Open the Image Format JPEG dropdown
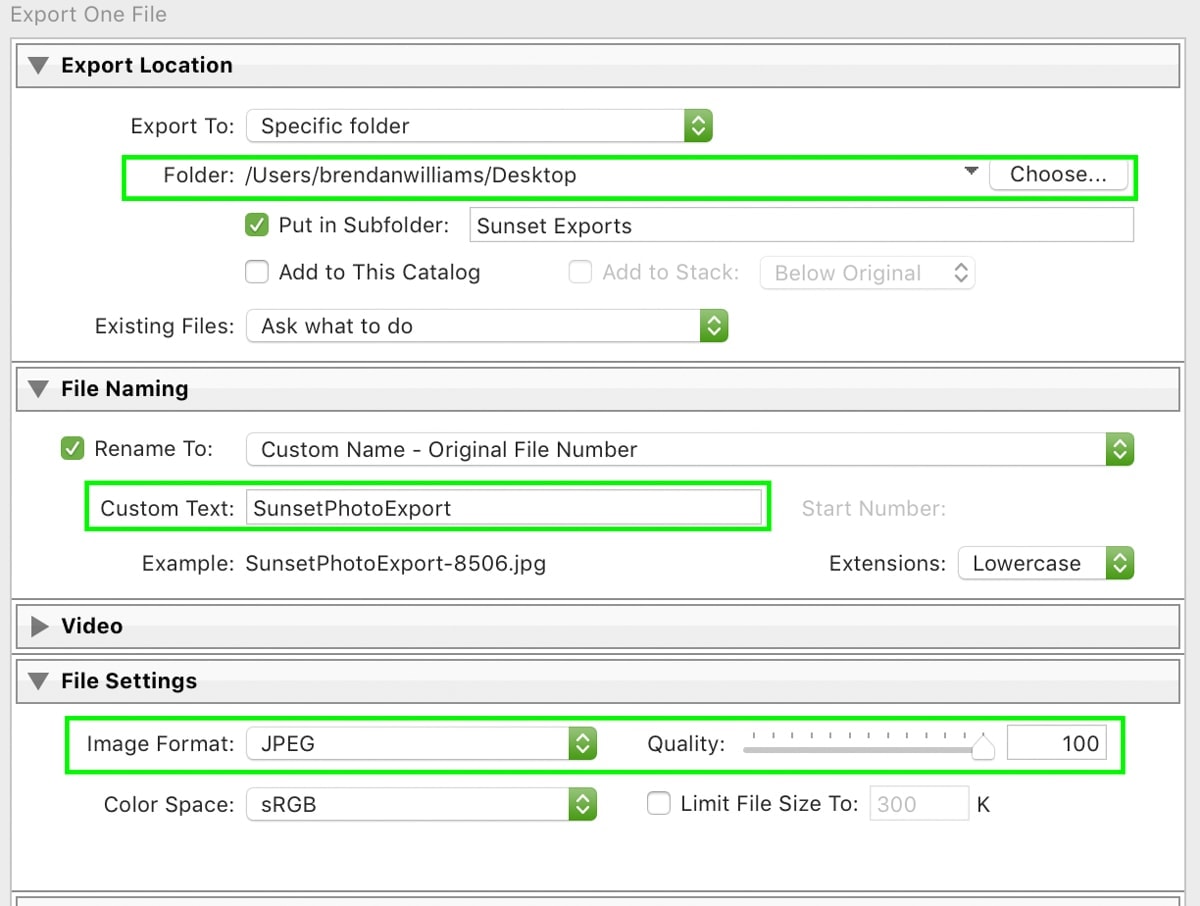 click(x=421, y=743)
